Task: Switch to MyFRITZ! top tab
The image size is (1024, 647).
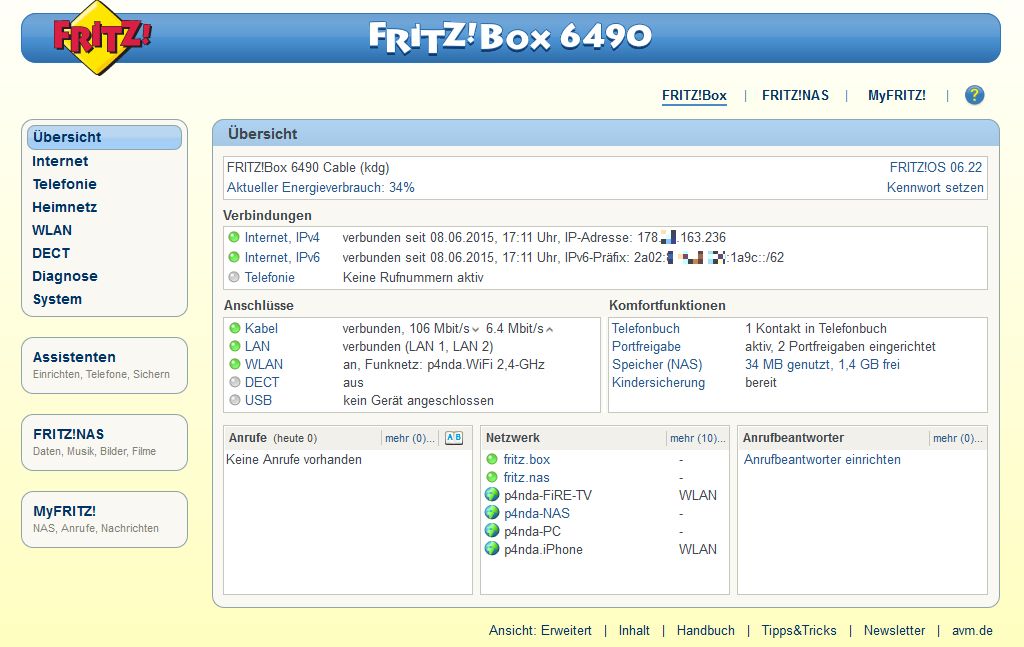Action: 897,95
